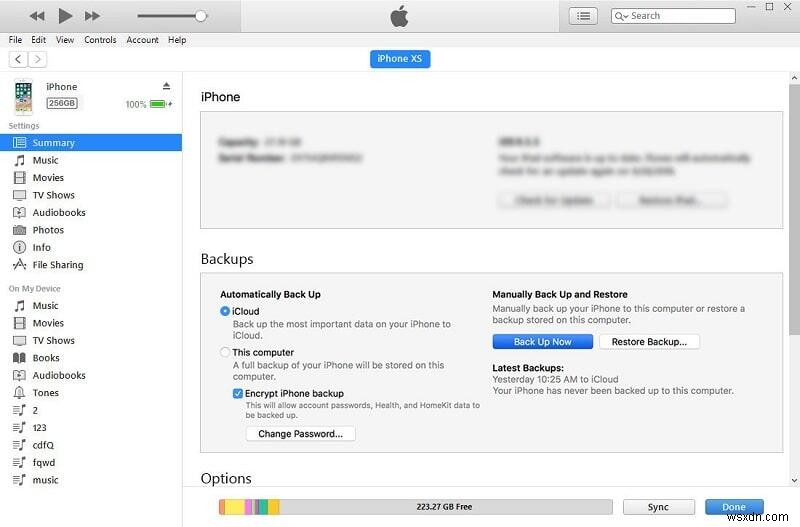Go forward with the right arrow button
The image size is (800, 527).
37,59
